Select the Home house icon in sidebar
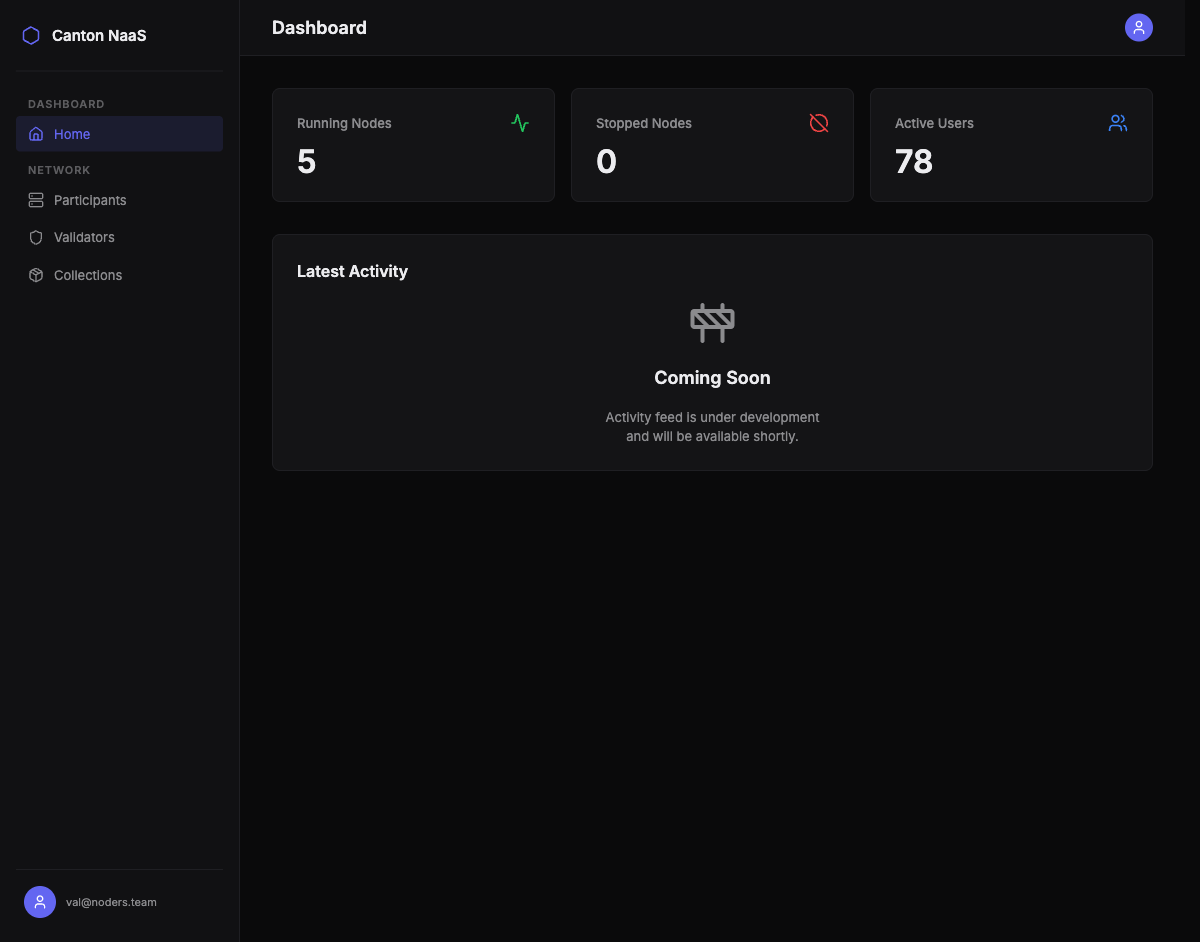 point(36,133)
